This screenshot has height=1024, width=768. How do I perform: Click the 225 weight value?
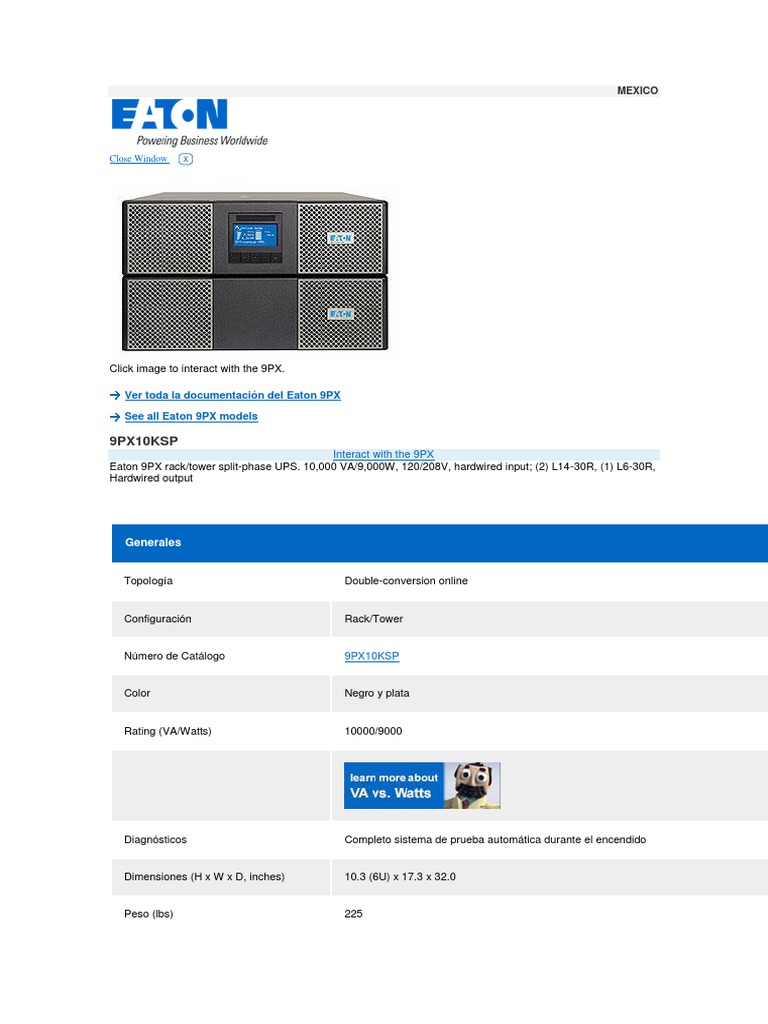[353, 914]
